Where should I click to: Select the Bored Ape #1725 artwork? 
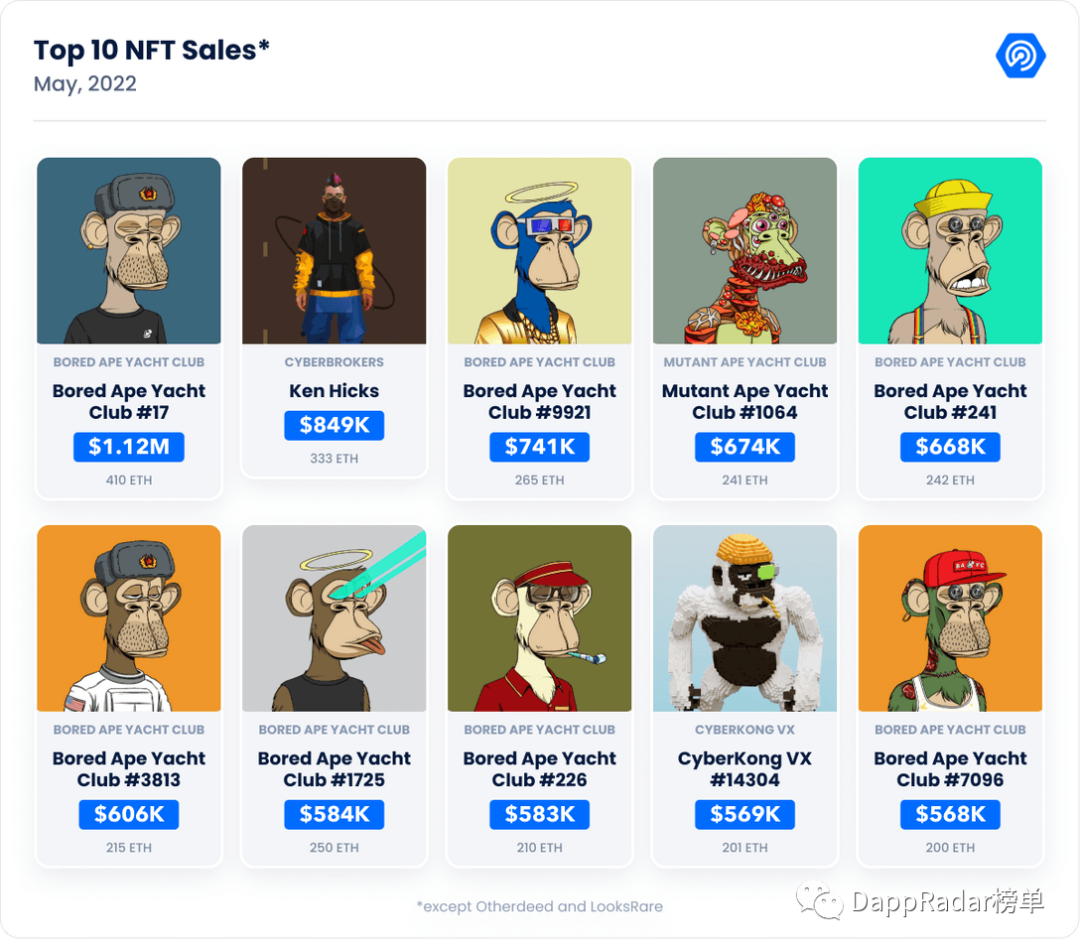point(334,618)
